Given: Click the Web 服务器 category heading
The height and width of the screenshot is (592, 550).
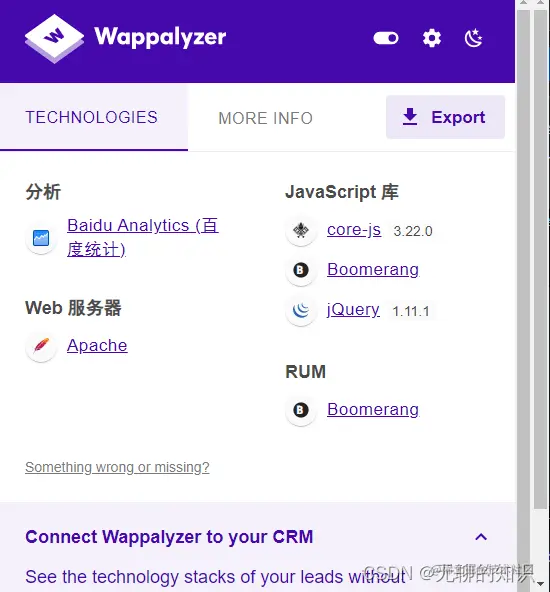Looking at the screenshot, I should pyautogui.click(x=73, y=308).
